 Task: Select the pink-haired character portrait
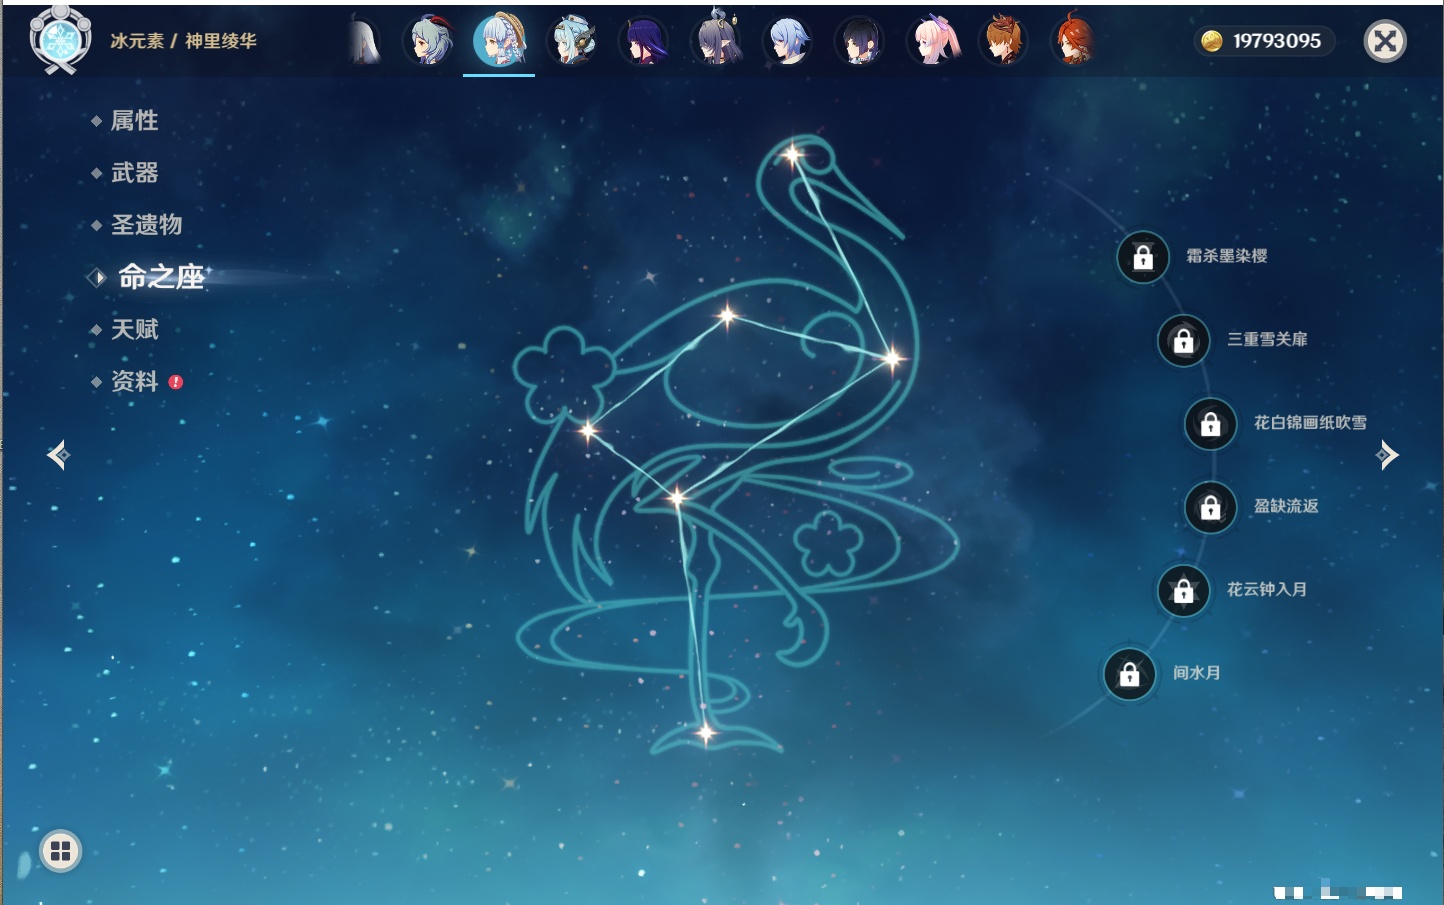(933, 42)
